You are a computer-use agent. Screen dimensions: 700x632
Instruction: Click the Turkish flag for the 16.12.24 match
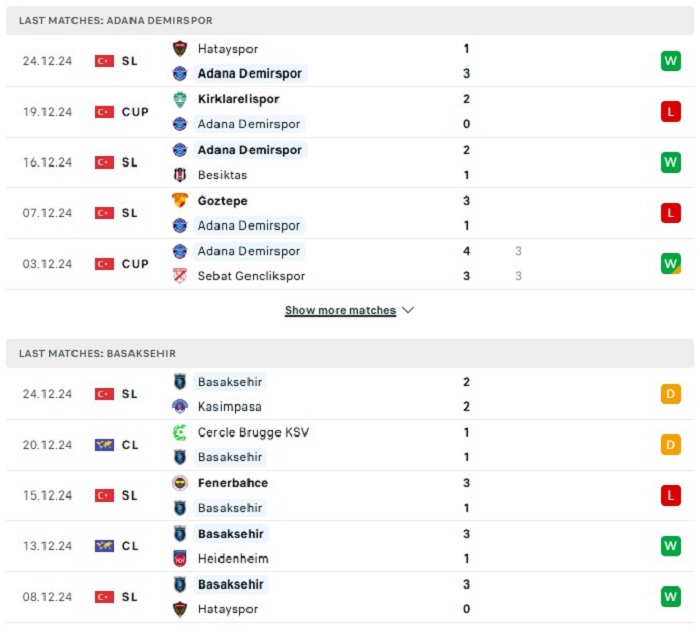click(x=104, y=162)
